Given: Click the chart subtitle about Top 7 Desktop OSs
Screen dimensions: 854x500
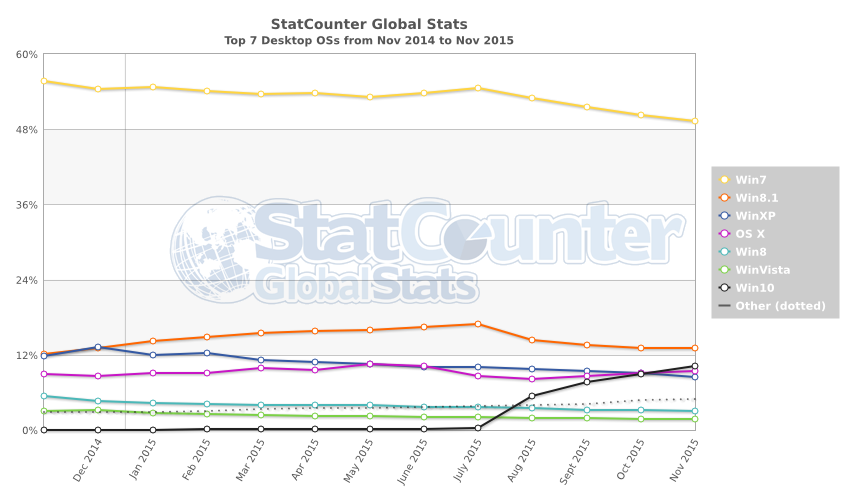Looking at the screenshot, I should click(369, 41).
